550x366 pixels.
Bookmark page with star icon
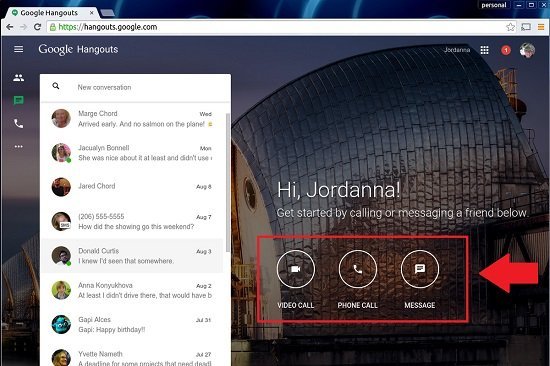511,27
